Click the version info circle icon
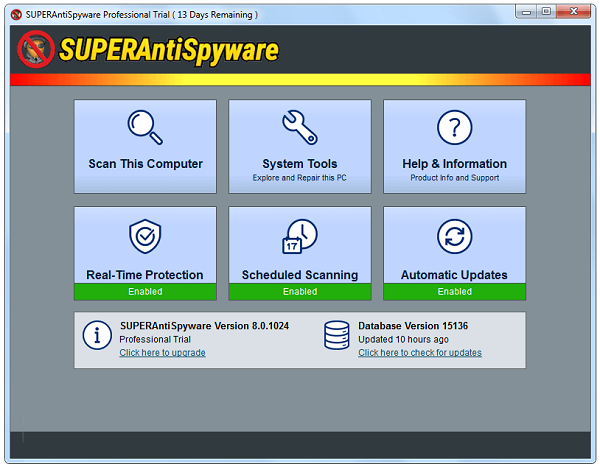600x467 pixels. [x=97, y=336]
